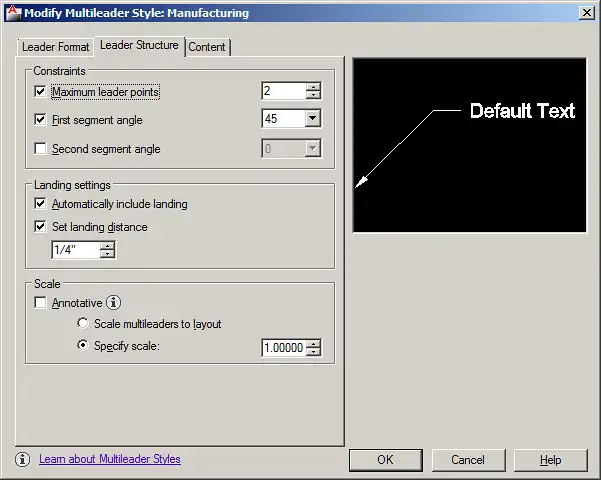
Task: Switch to Leader Format tab
Action: point(56,47)
